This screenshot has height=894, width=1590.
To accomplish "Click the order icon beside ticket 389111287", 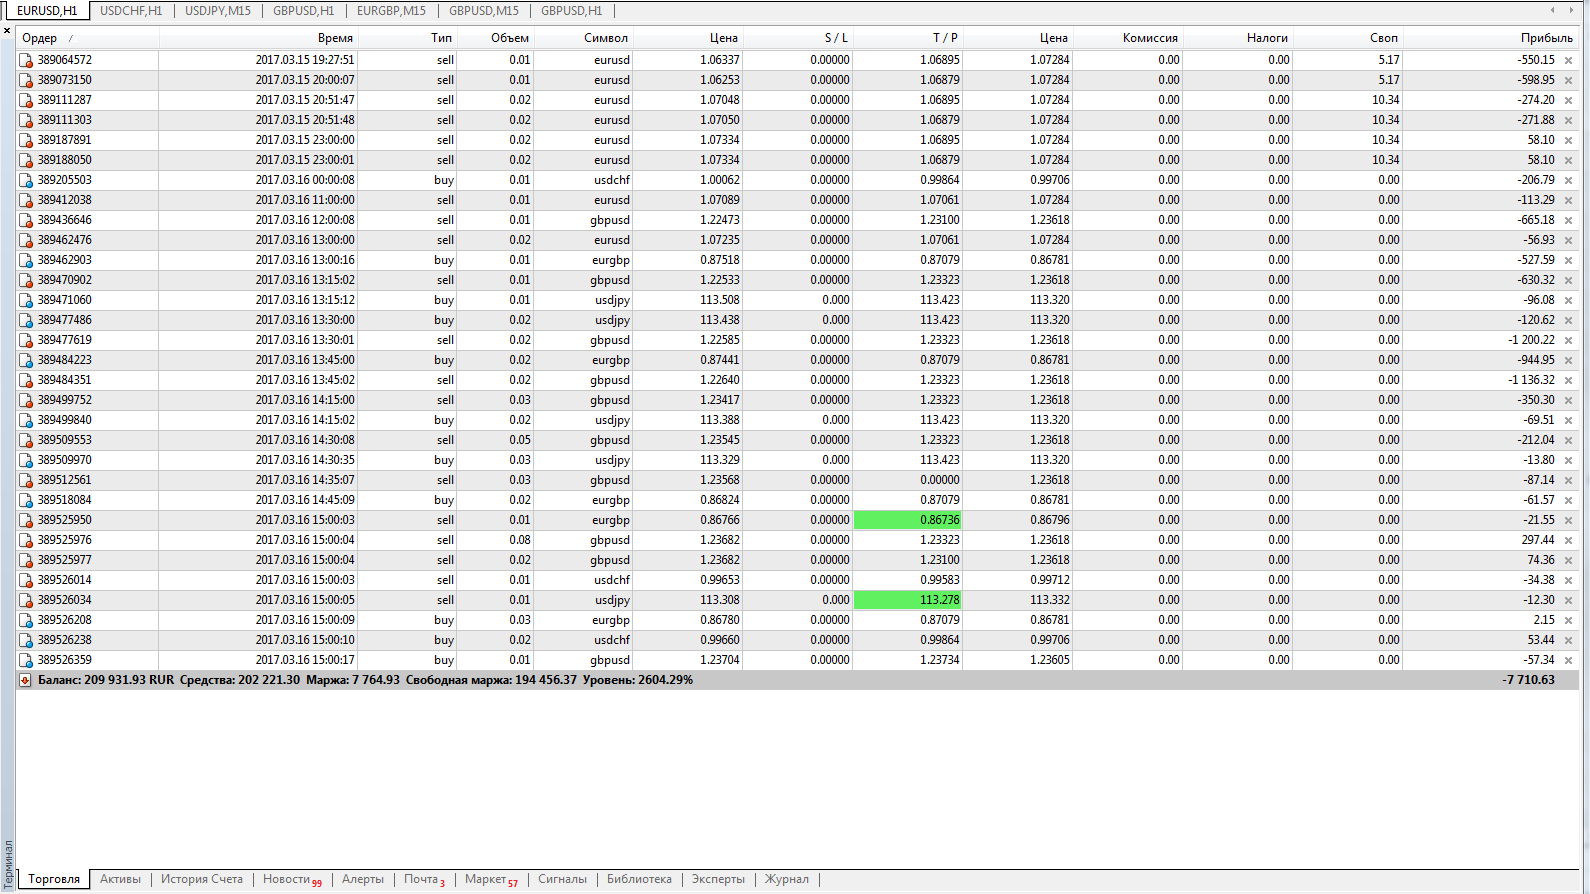I will pos(26,101).
